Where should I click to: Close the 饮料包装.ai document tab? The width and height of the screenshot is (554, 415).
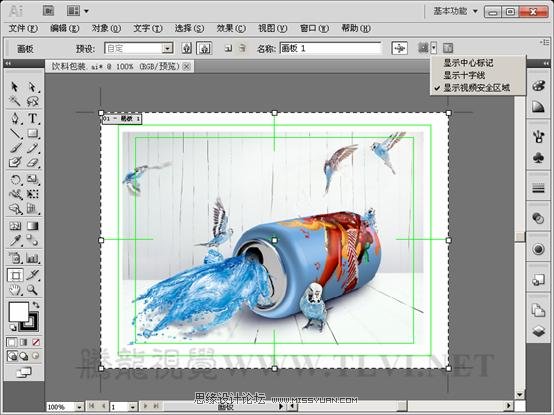click(x=187, y=66)
